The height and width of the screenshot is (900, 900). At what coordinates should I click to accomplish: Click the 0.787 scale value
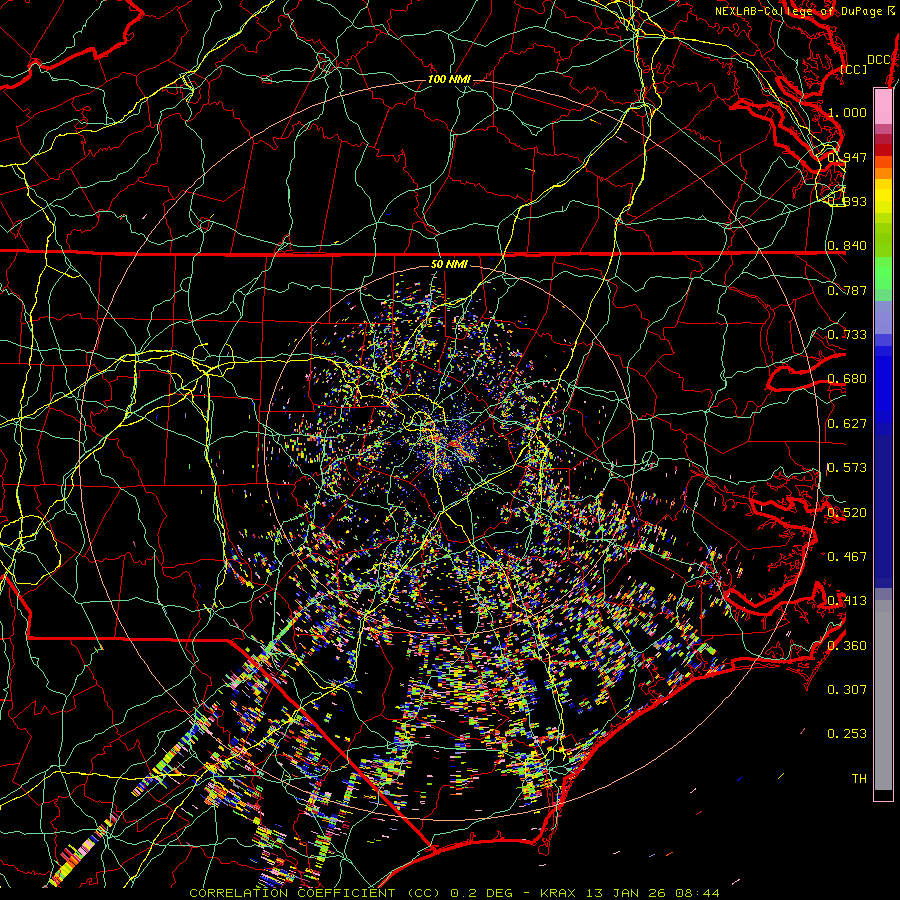click(847, 290)
